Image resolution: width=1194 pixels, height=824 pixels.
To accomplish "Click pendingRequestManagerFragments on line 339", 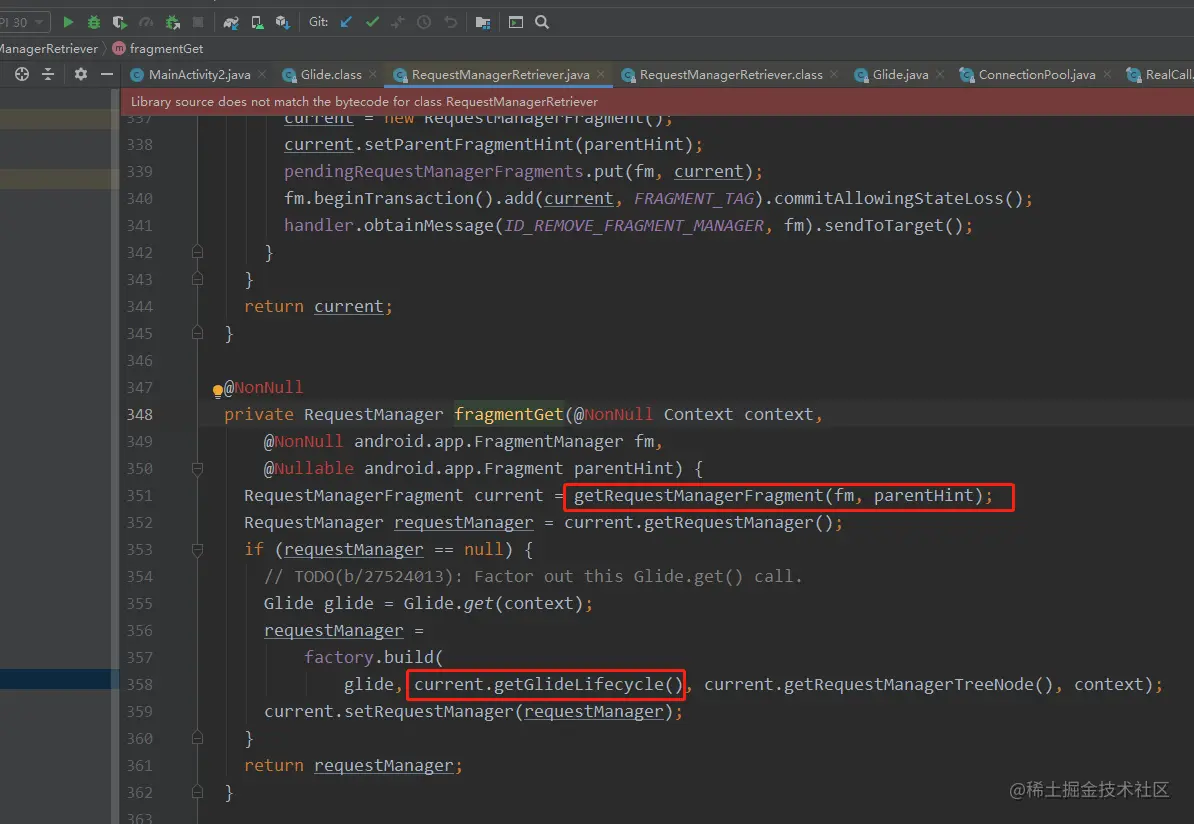I will 433,171.
